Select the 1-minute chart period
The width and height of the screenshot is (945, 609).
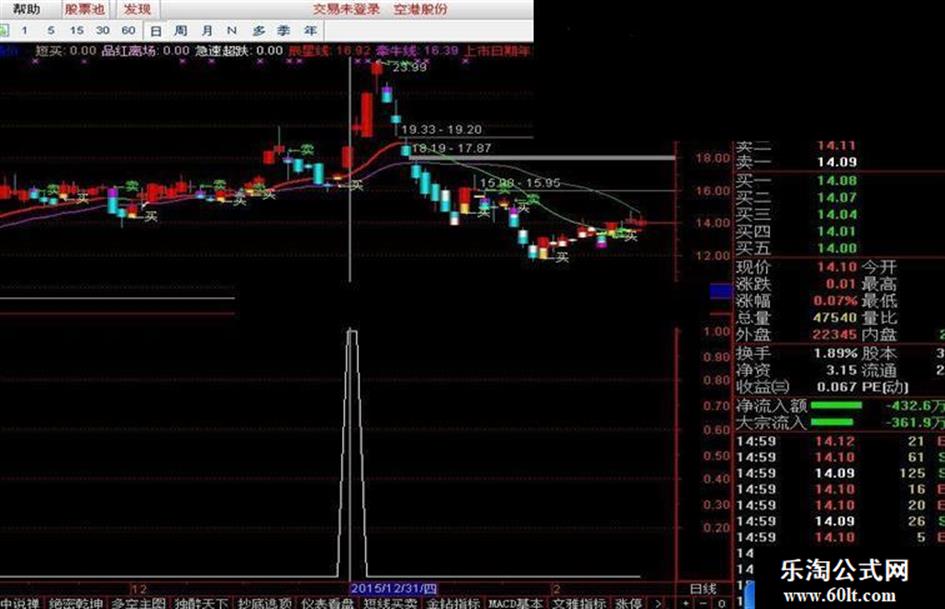[x=24, y=30]
